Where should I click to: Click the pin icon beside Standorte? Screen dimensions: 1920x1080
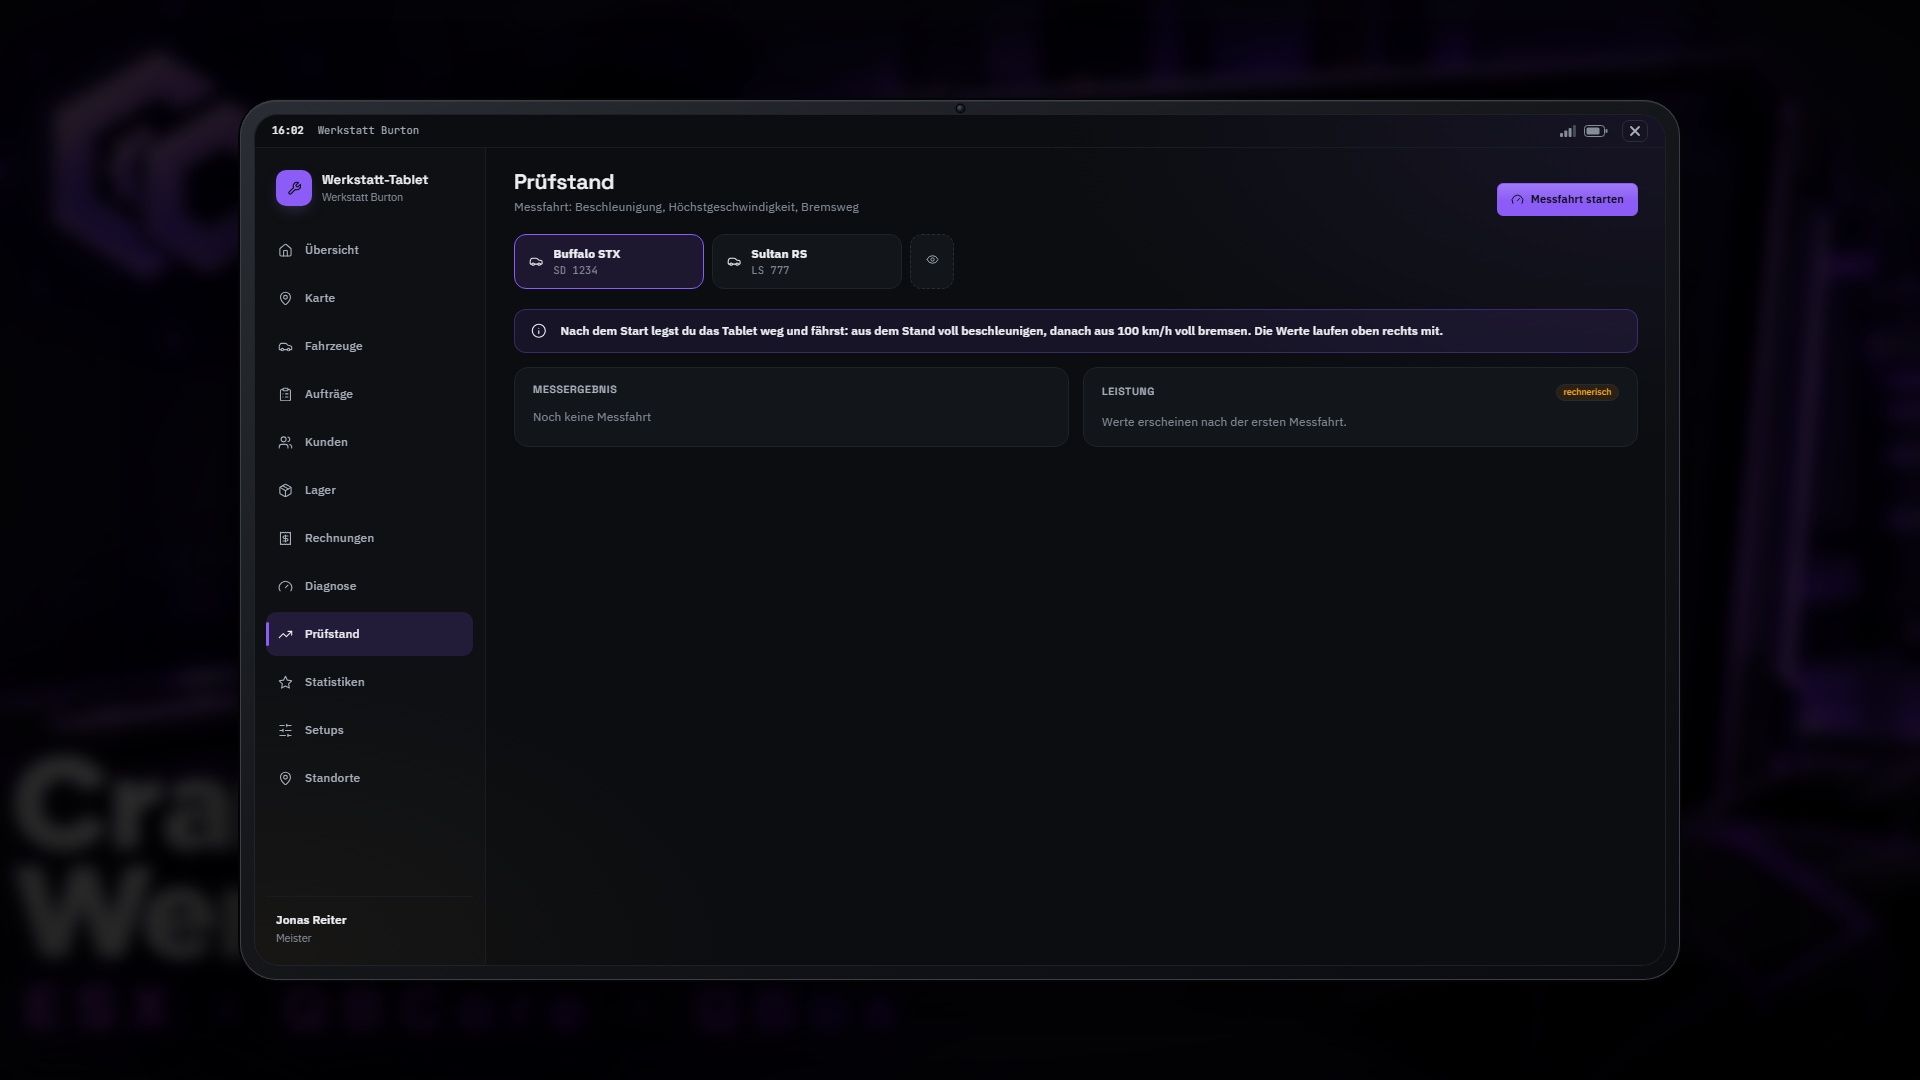click(285, 778)
